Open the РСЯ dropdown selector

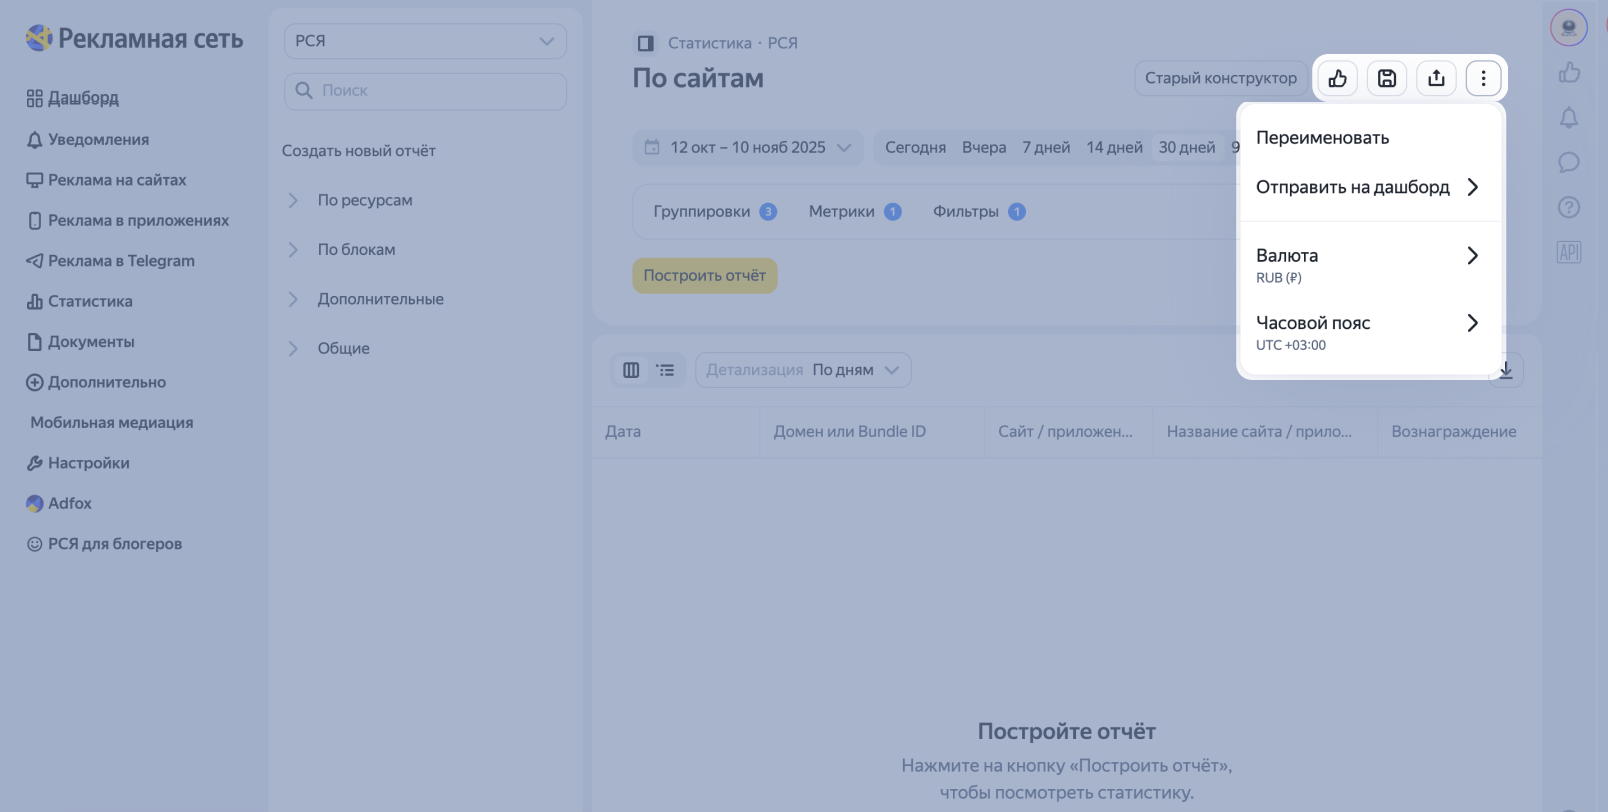click(425, 41)
